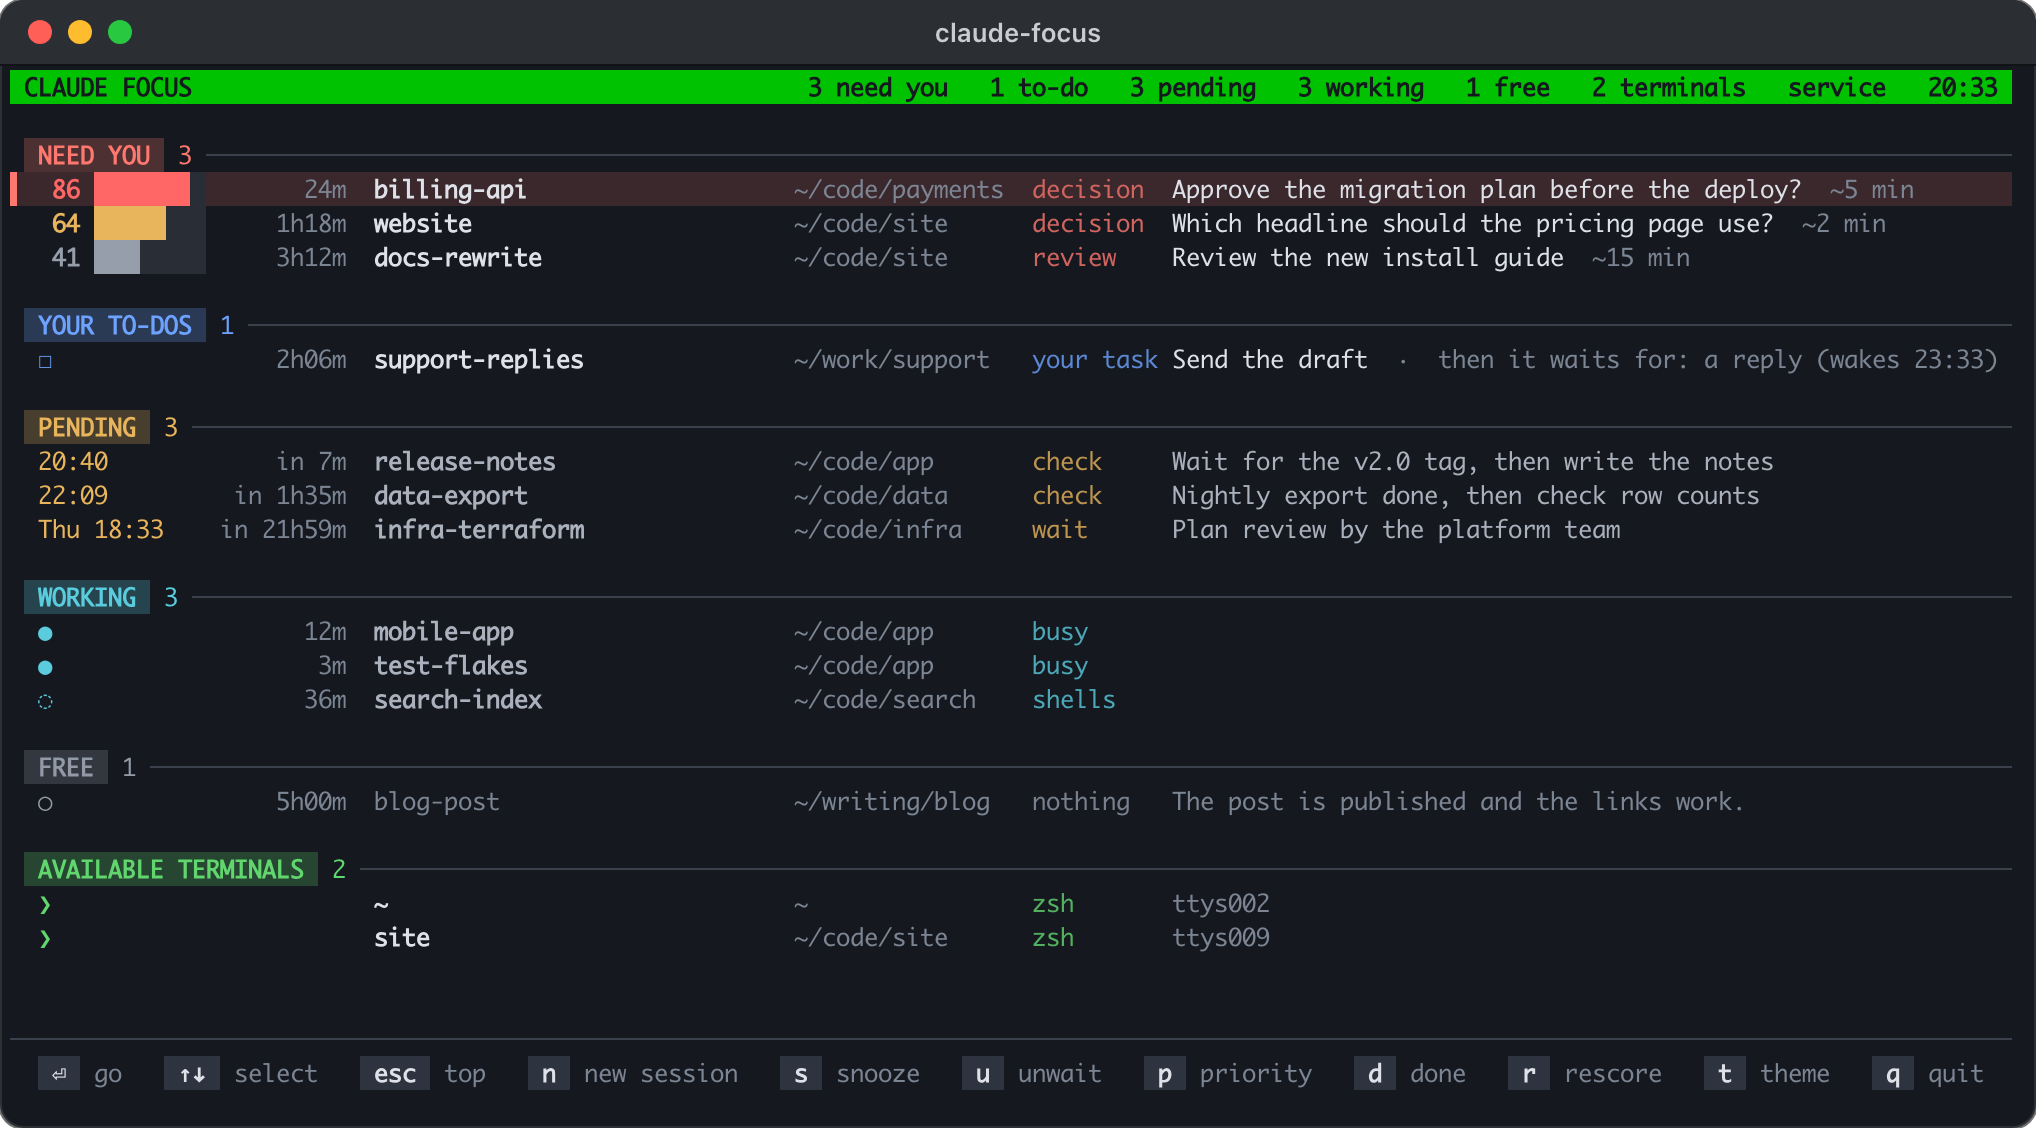This screenshot has height=1128, width=2036.
Task: Click '3 pending' in the status bar
Action: pos(1193,87)
